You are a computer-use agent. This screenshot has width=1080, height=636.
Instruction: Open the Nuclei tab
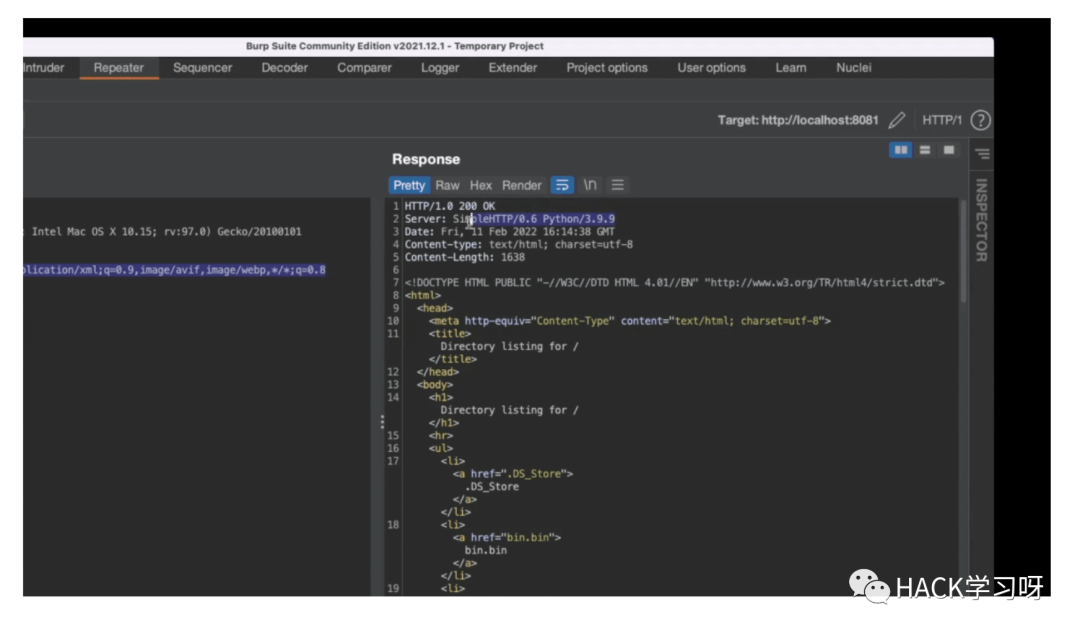[853, 68]
